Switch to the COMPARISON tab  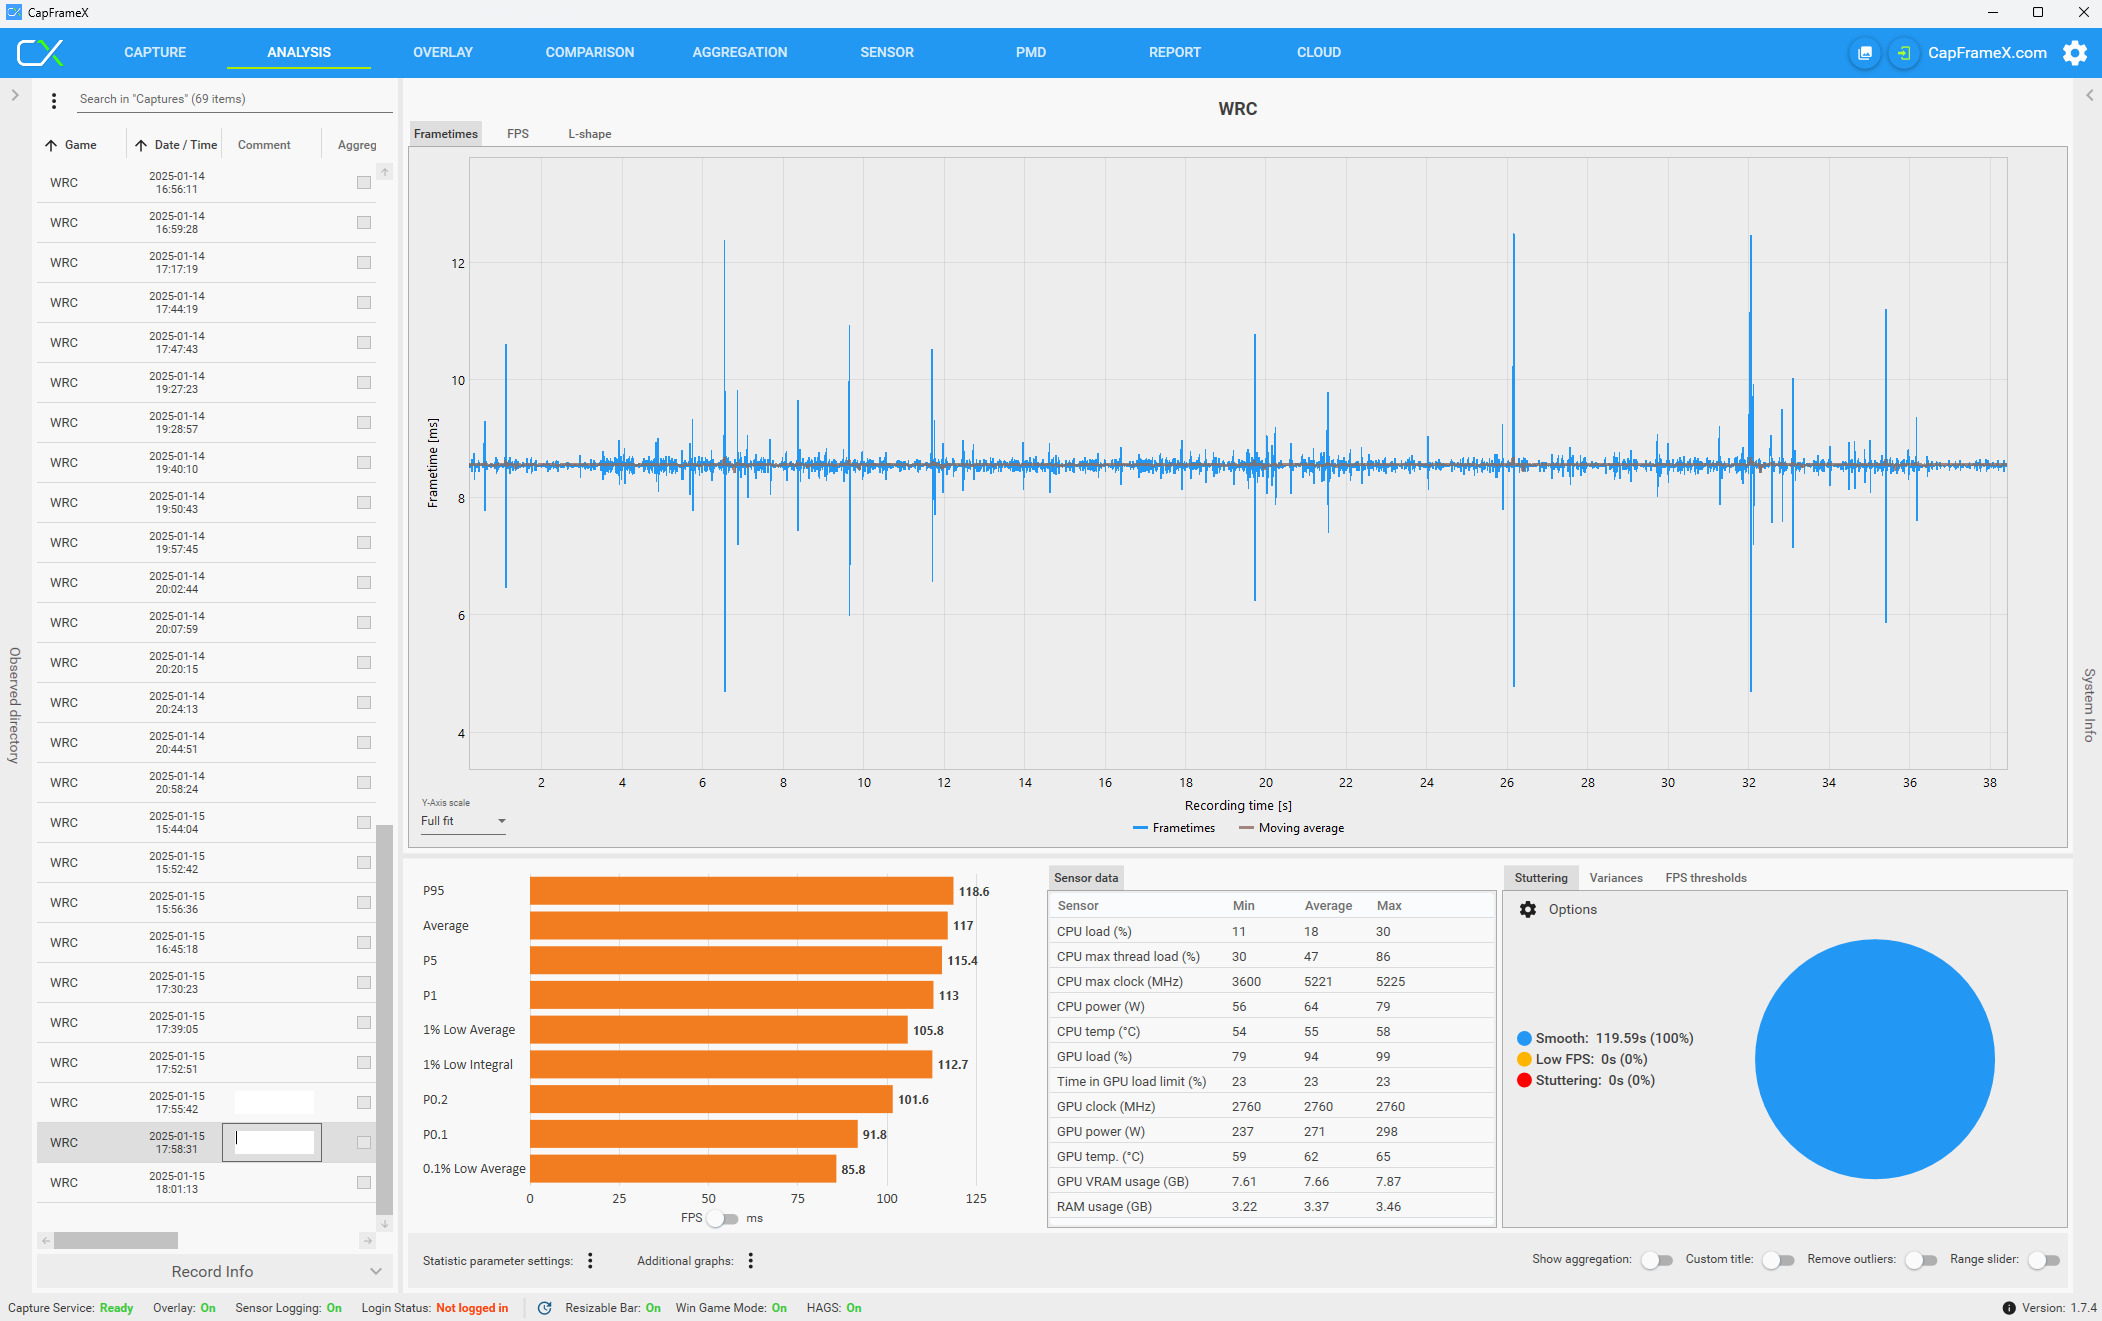[589, 52]
